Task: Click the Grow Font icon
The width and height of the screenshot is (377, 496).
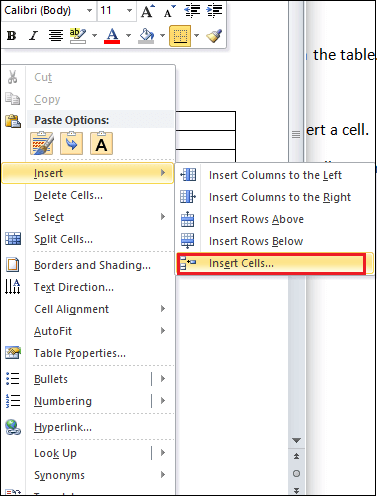Action: click(147, 11)
